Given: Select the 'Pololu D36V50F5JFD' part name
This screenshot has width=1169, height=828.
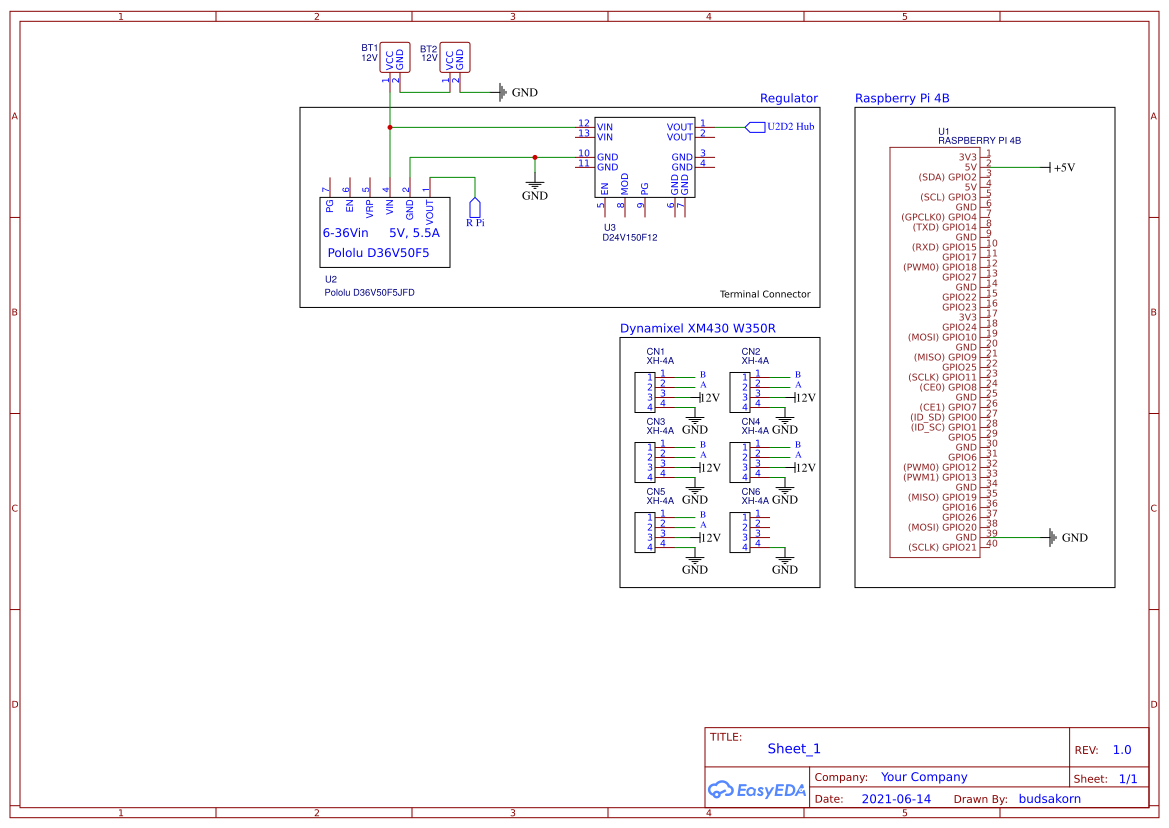Looking at the screenshot, I should 369,293.
